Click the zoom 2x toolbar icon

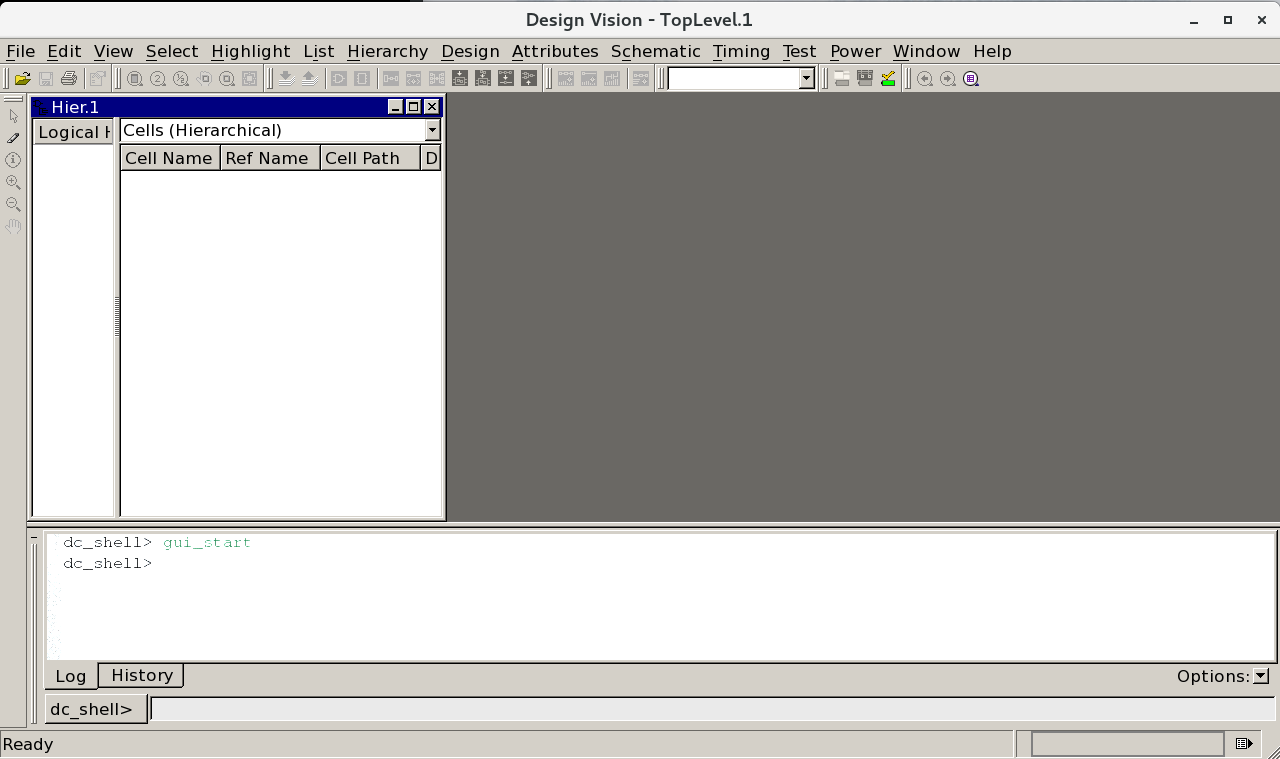[x=157, y=77]
